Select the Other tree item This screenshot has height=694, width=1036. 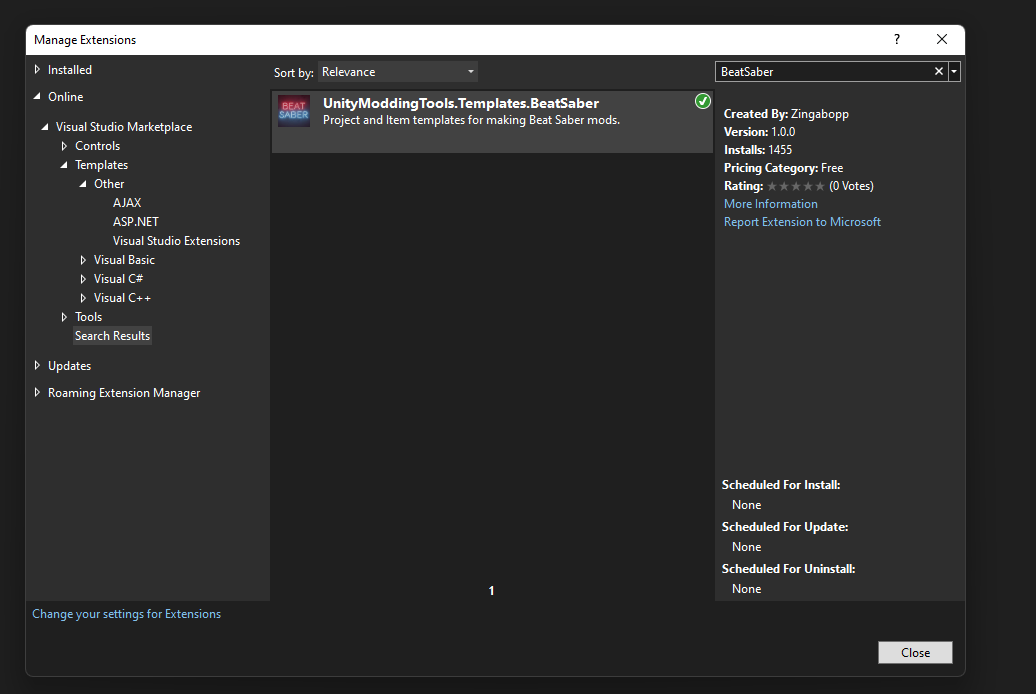tap(109, 184)
